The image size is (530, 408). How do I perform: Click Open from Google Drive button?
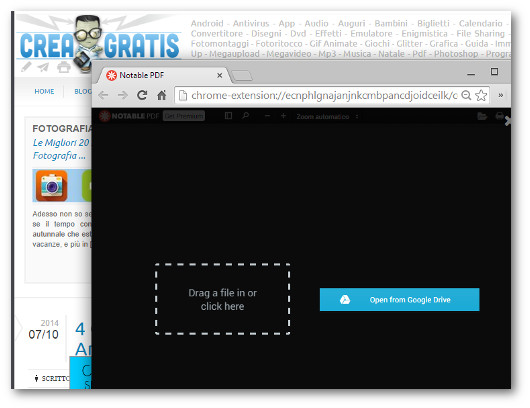coord(400,299)
